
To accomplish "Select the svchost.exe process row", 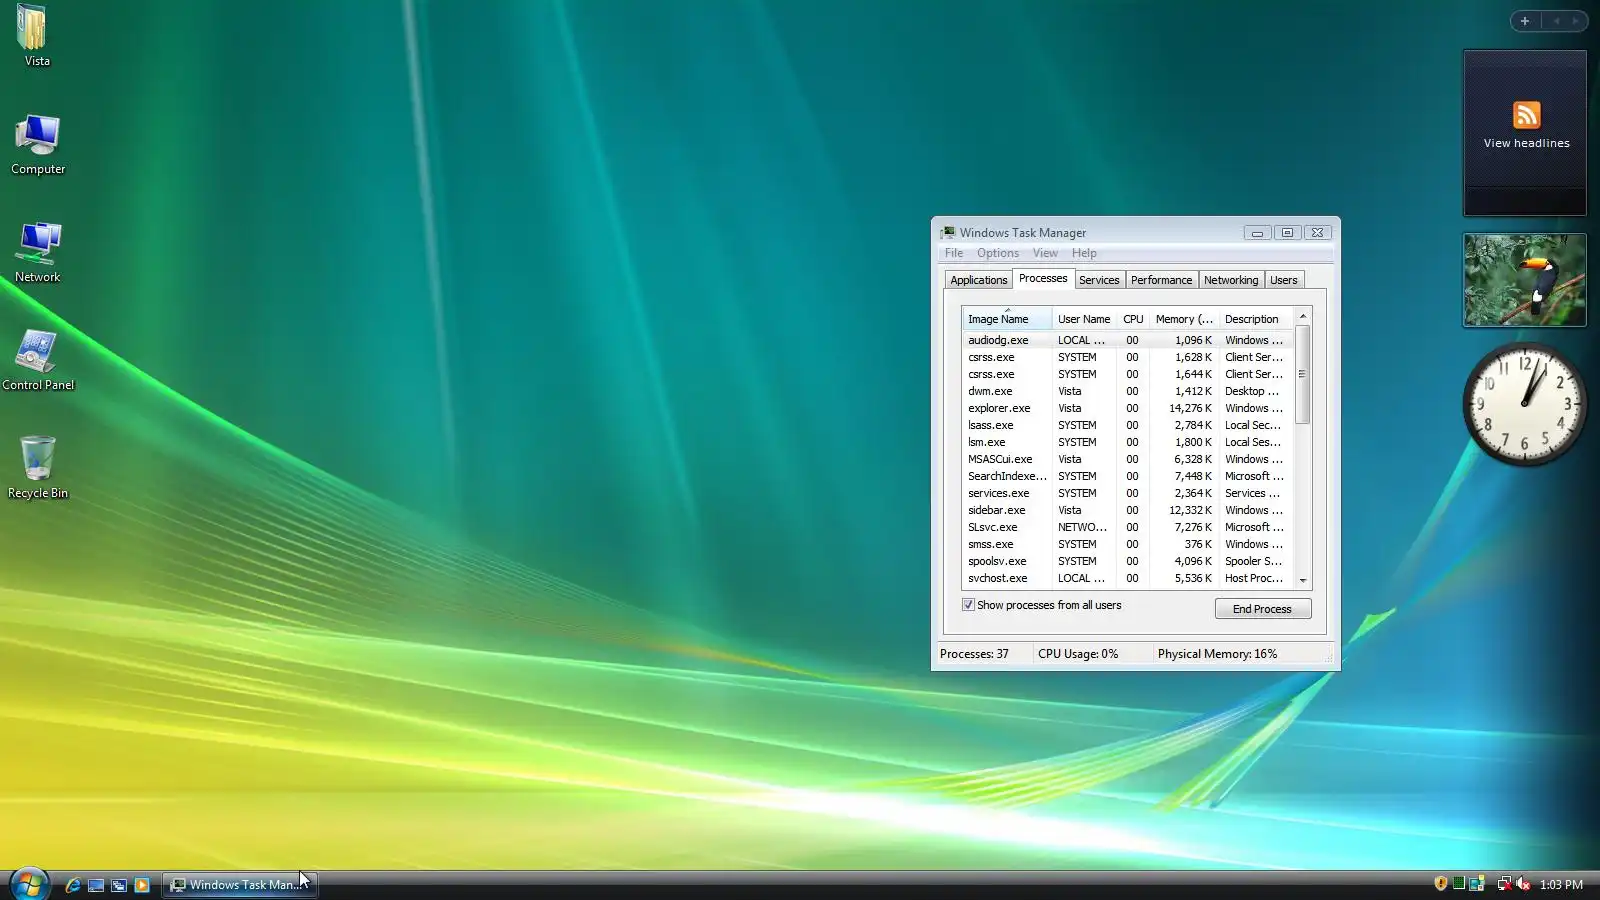I will tap(1128, 578).
